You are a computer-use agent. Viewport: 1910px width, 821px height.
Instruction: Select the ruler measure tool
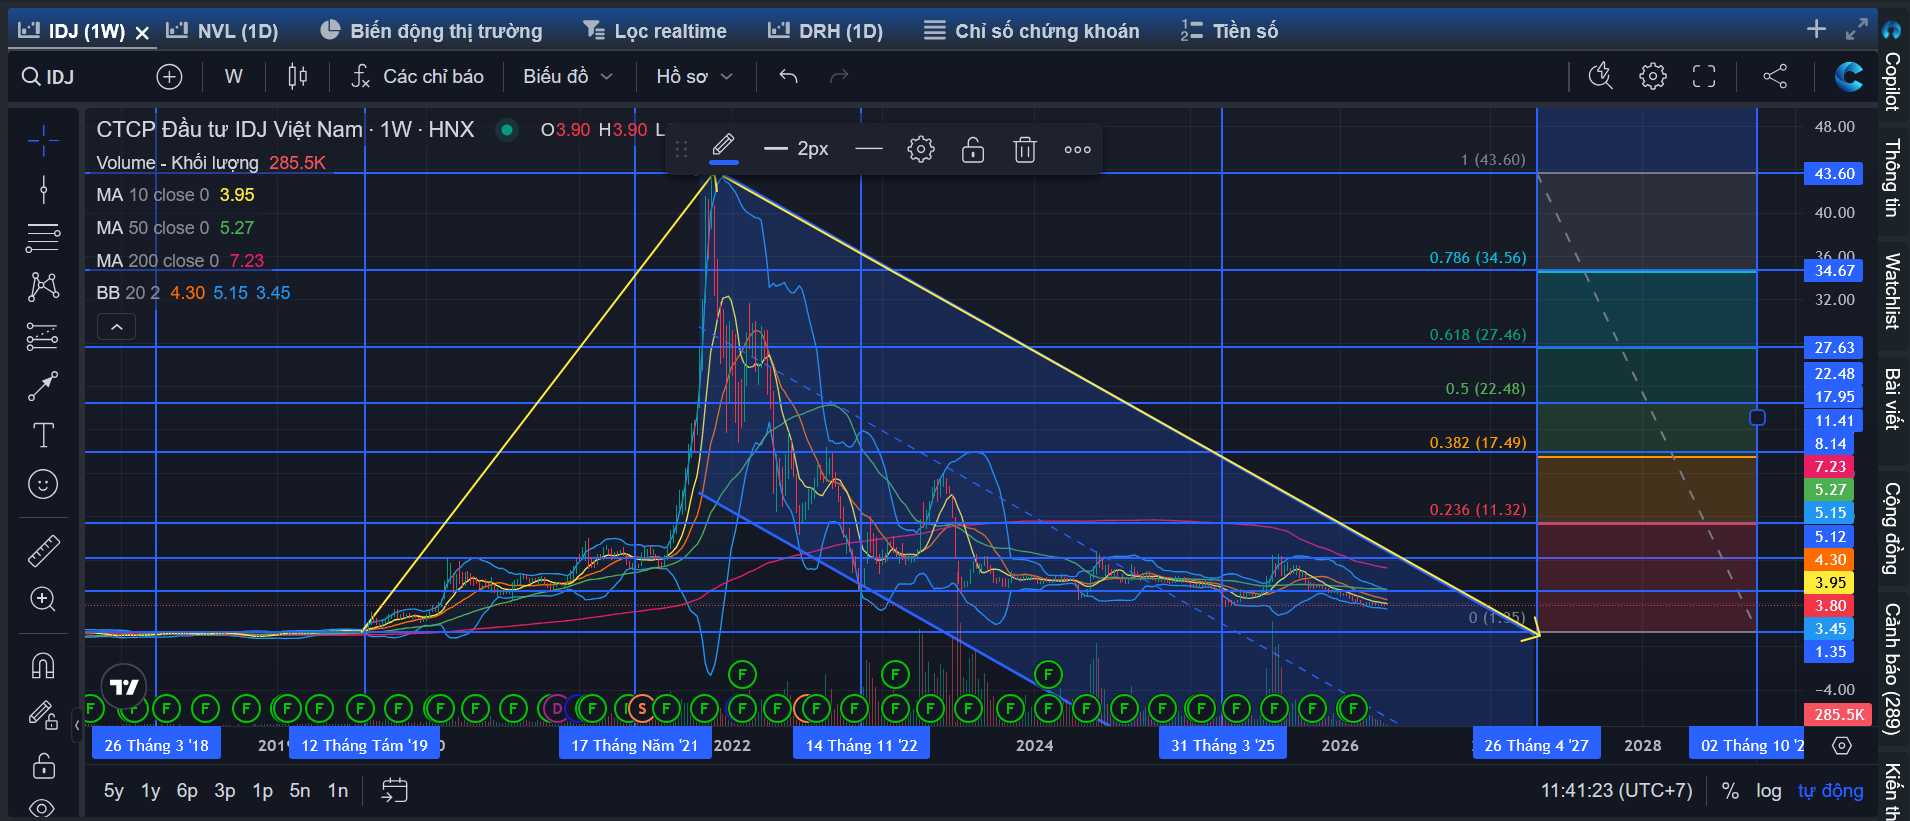pos(43,550)
